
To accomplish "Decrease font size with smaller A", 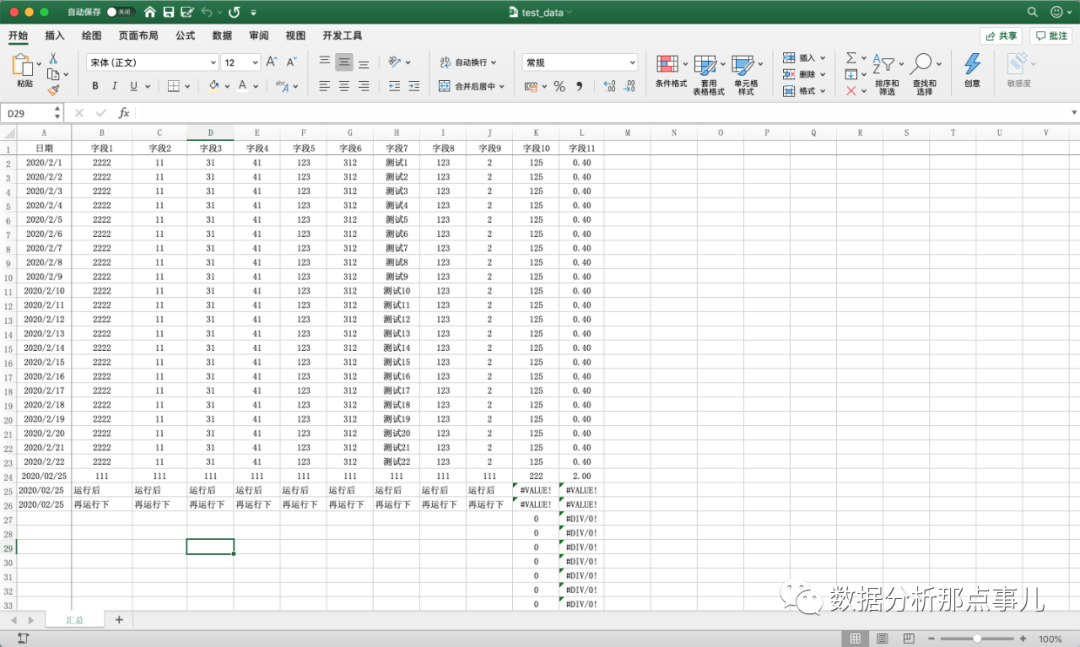I will [x=291, y=62].
